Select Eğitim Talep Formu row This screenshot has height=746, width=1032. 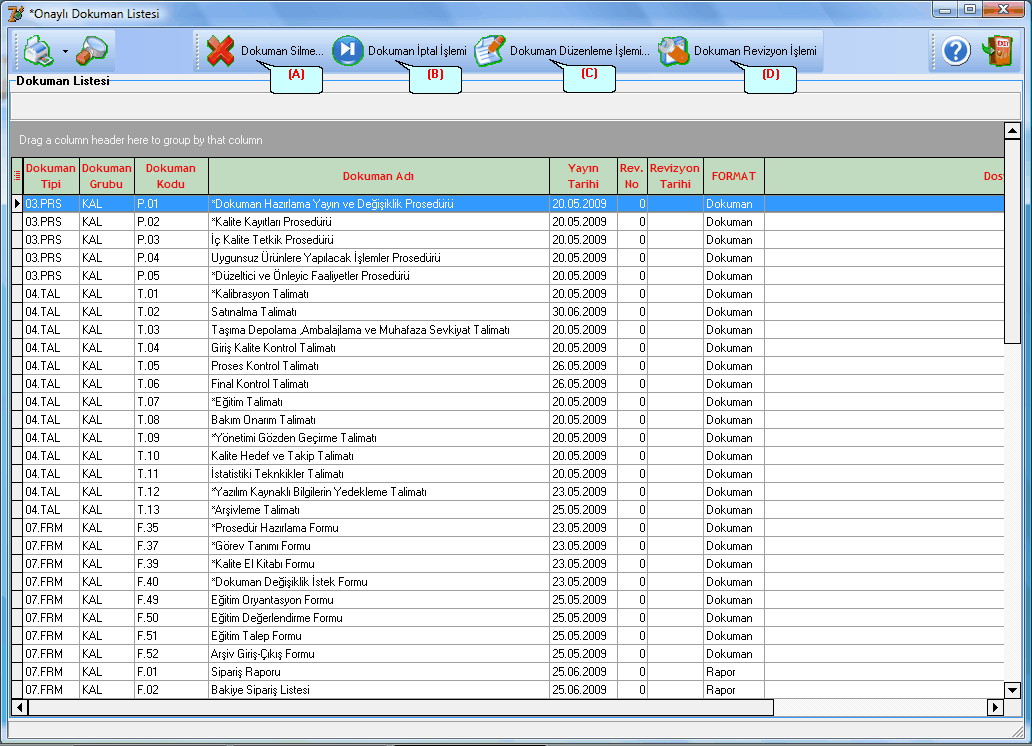pyautogui.click(x=507, y=636)
